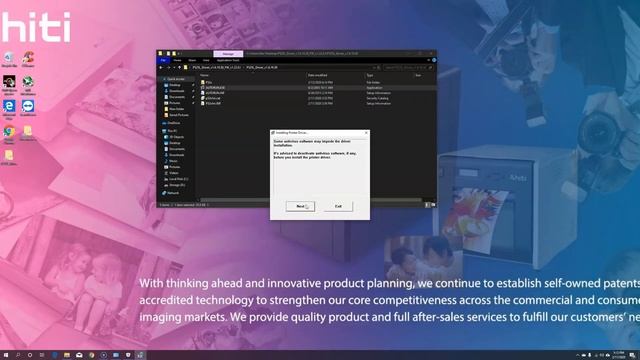Open the Microsoft Edge desktop shortcut
This screenshot has width=640, height=360.
[9, 109]
